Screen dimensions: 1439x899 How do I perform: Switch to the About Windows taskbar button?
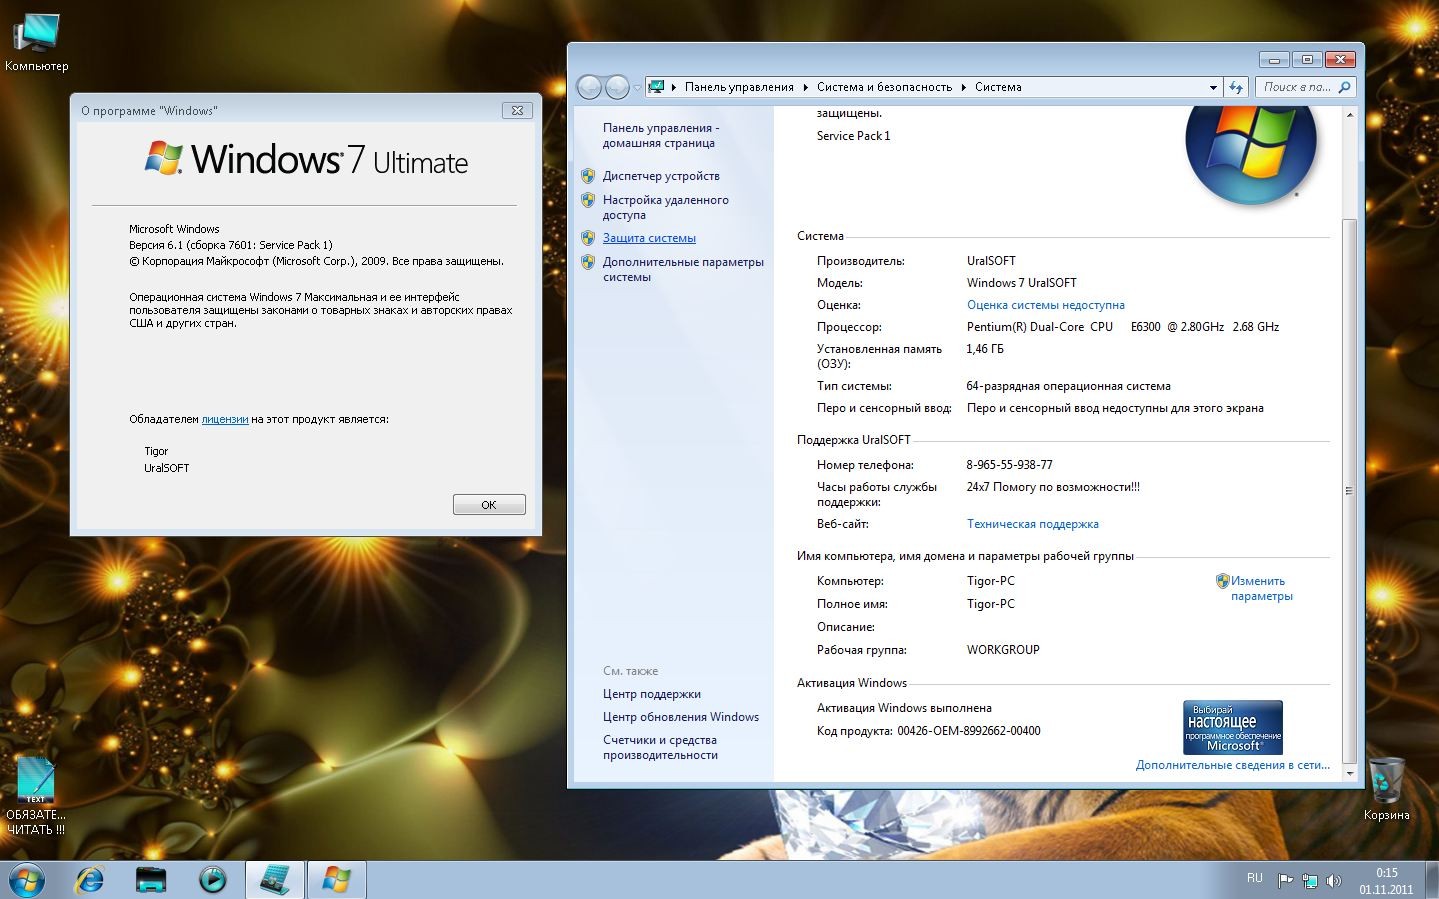[x=336, y=880]
